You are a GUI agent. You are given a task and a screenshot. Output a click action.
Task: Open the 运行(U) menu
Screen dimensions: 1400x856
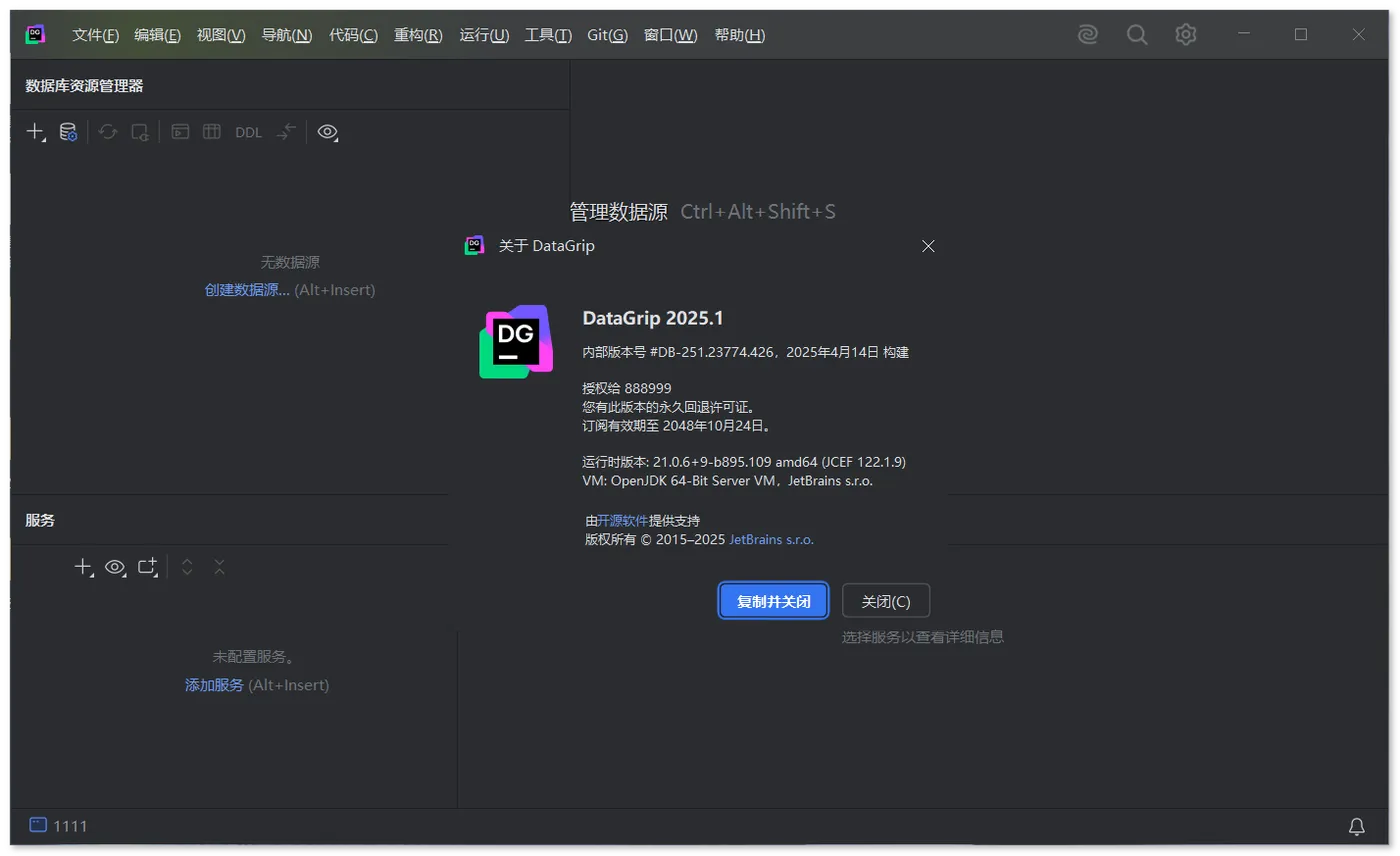484,35
